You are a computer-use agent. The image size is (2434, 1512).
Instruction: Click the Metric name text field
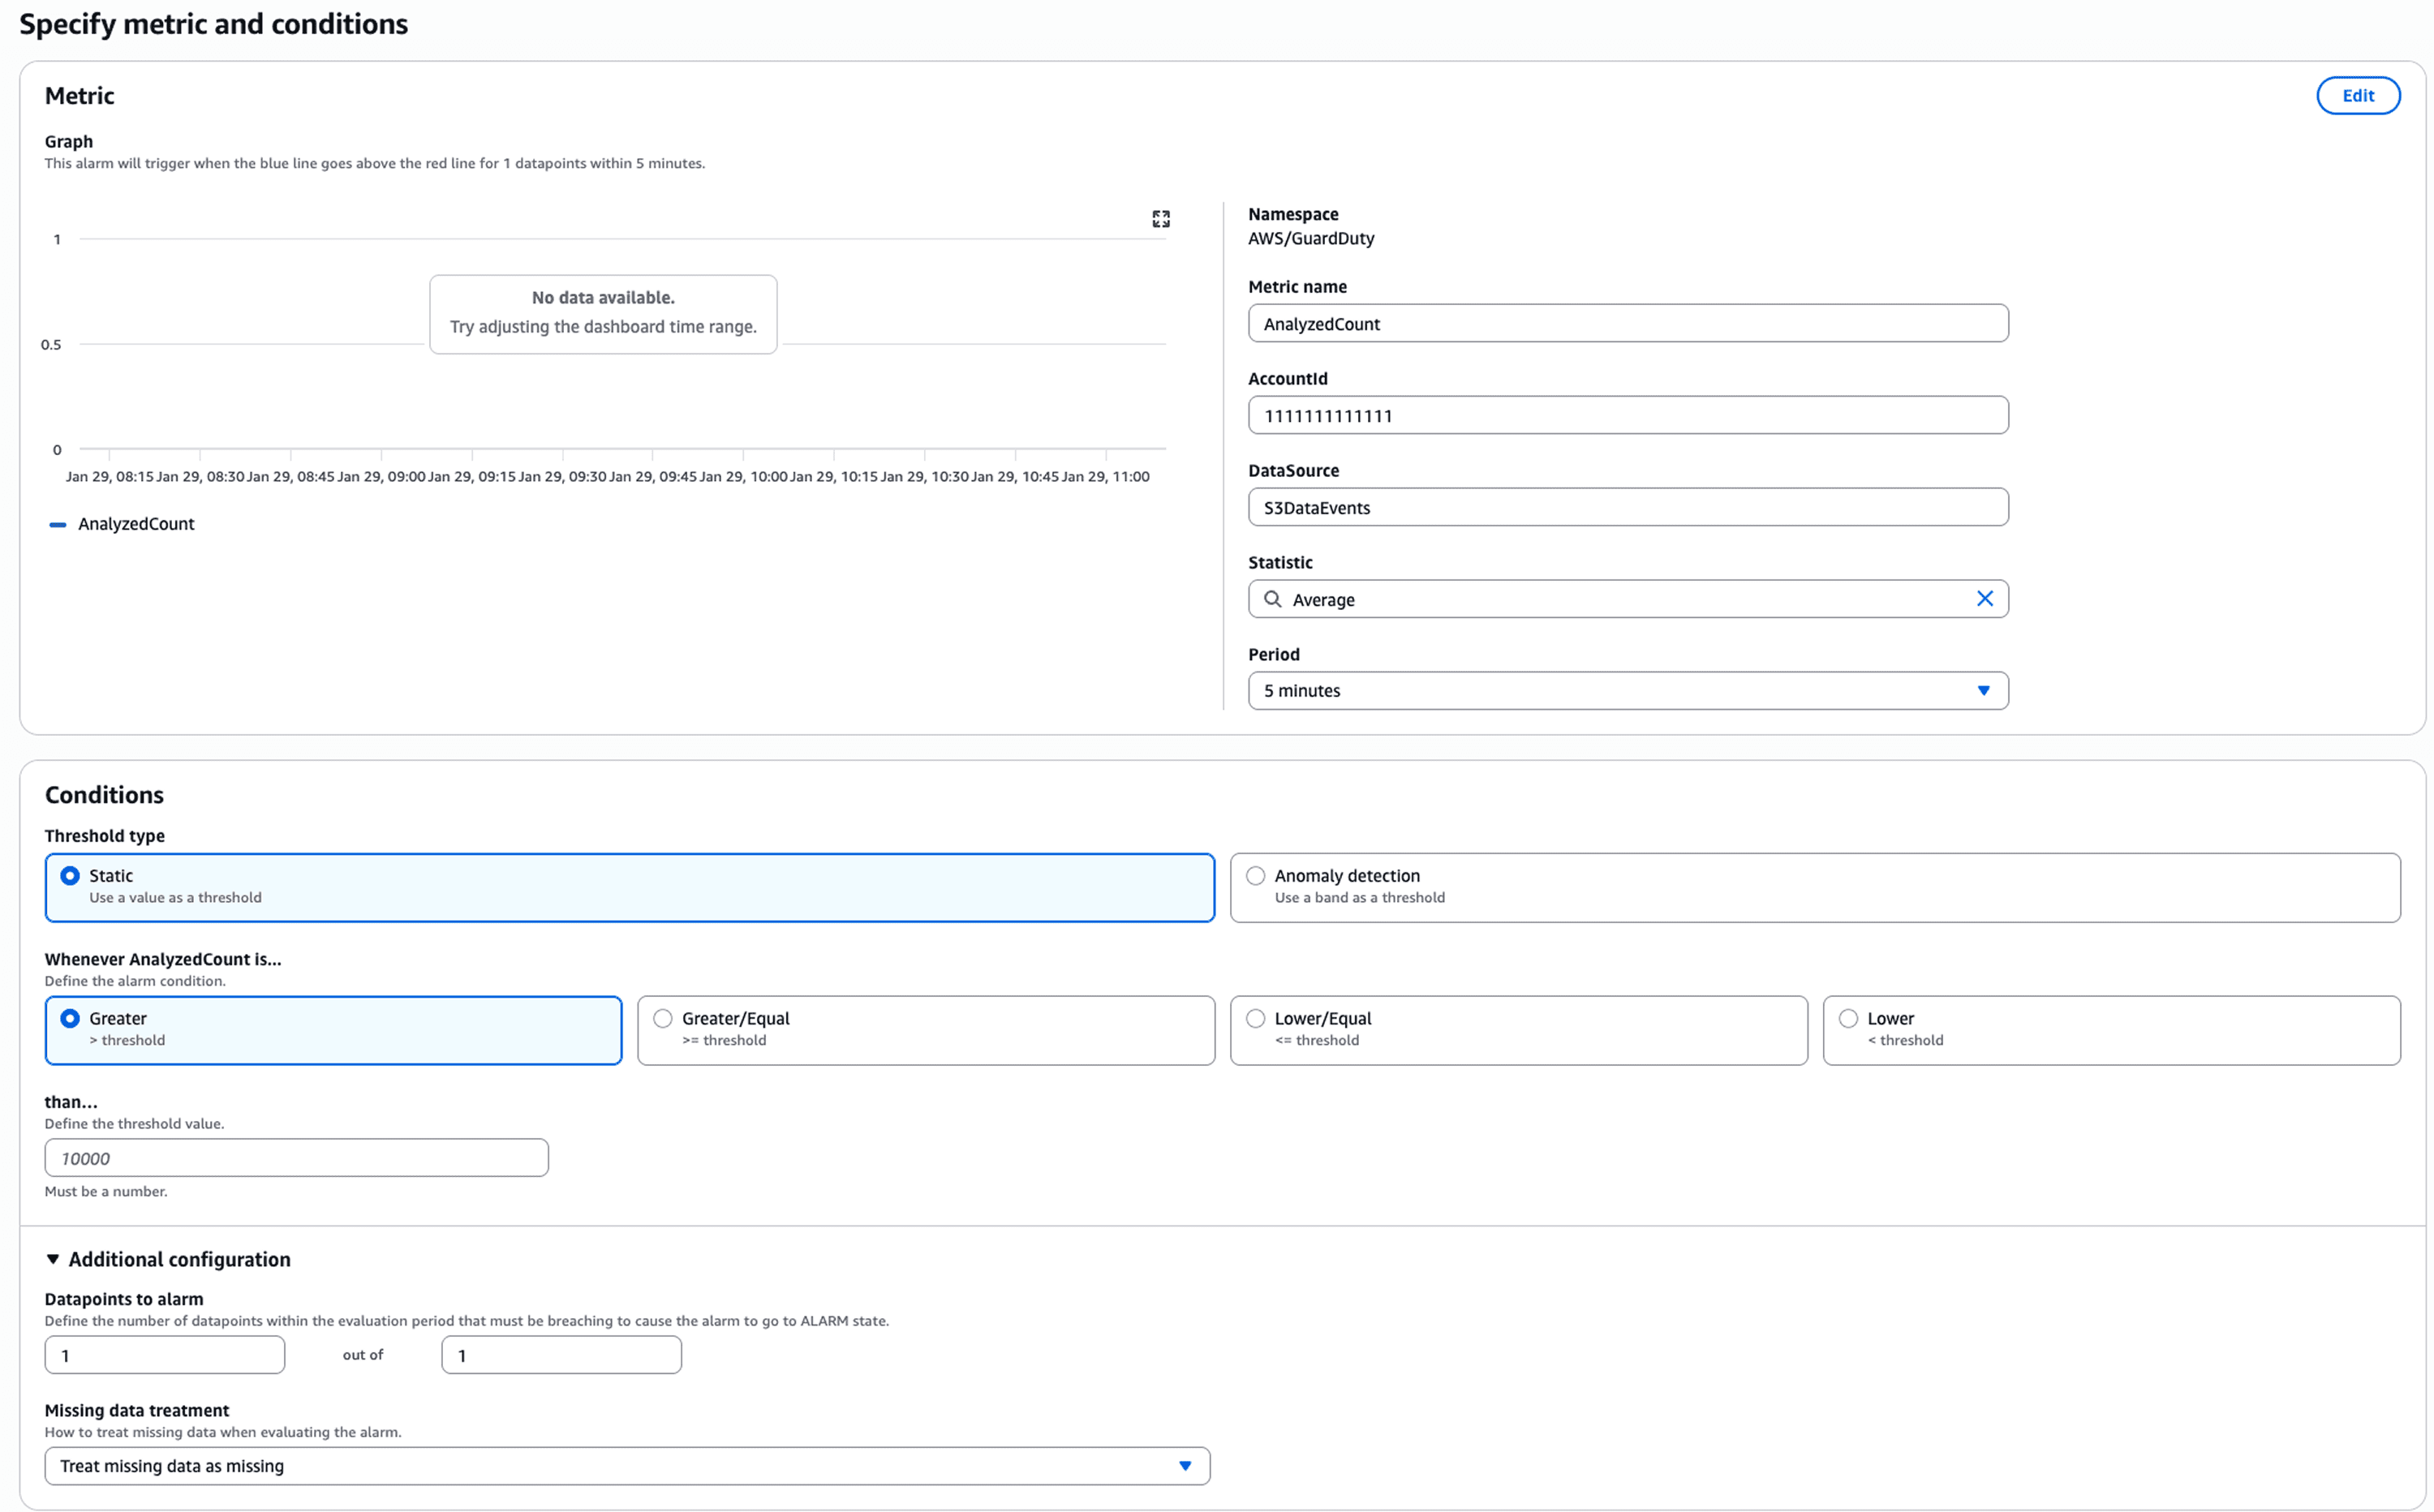click(1627, 324)
